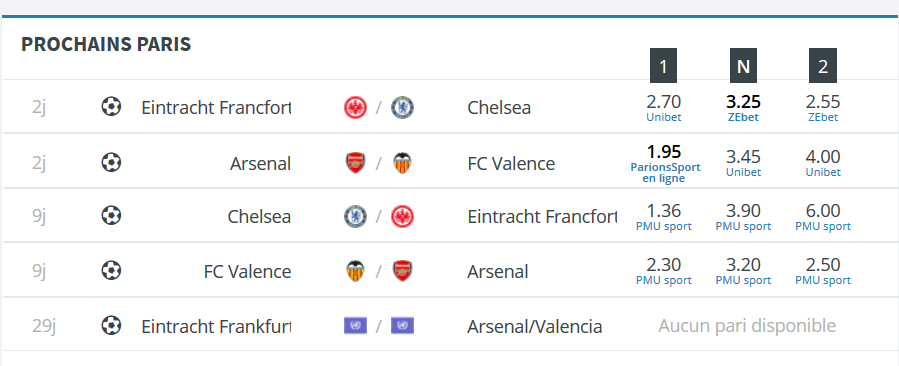The width and height of the screenshot is (899, 366).
Task: Open the Arsenal/Valencia team link
Action: tap(534, 326)
